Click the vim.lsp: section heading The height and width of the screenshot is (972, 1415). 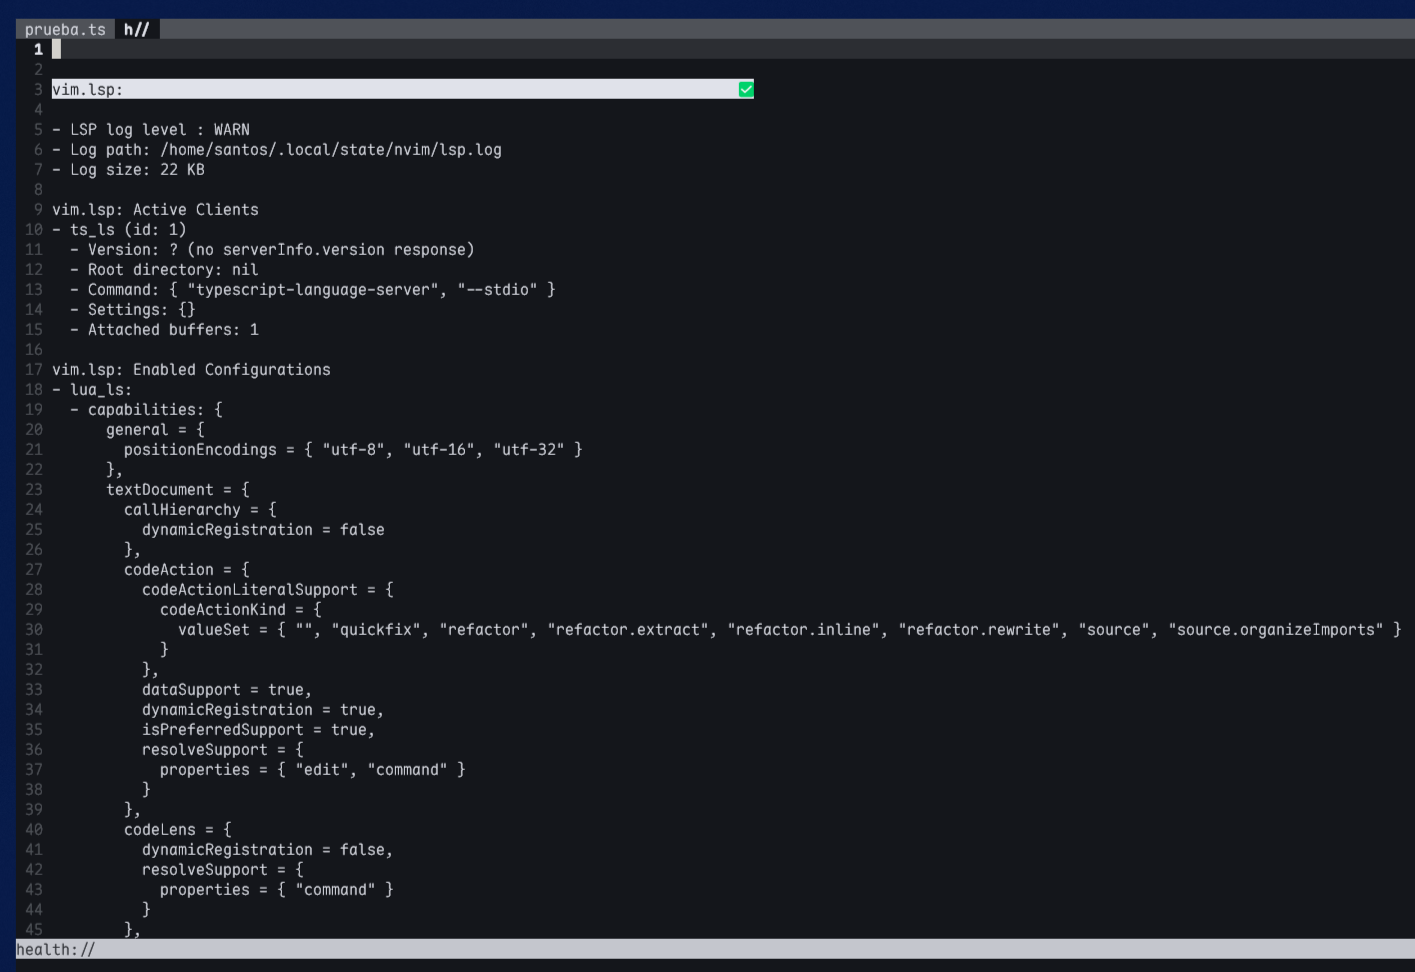click(x=88, y=90)
